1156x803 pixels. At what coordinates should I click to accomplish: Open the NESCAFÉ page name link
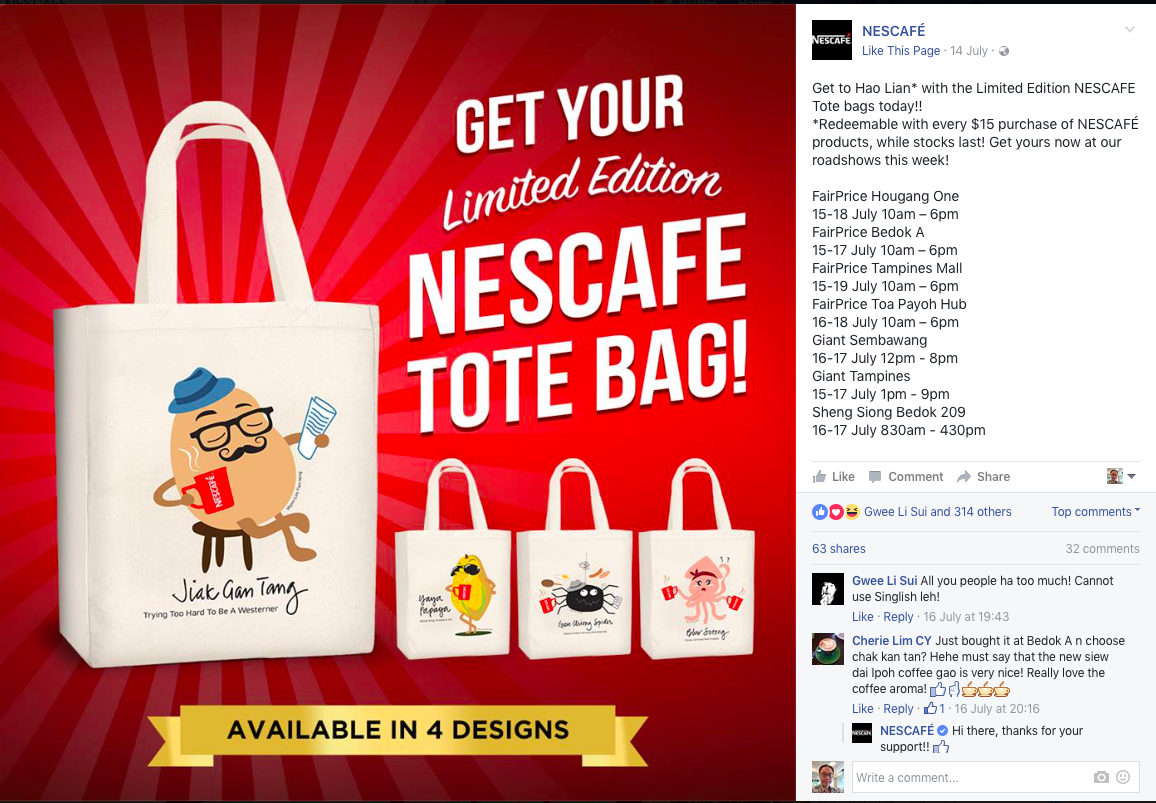894,31
